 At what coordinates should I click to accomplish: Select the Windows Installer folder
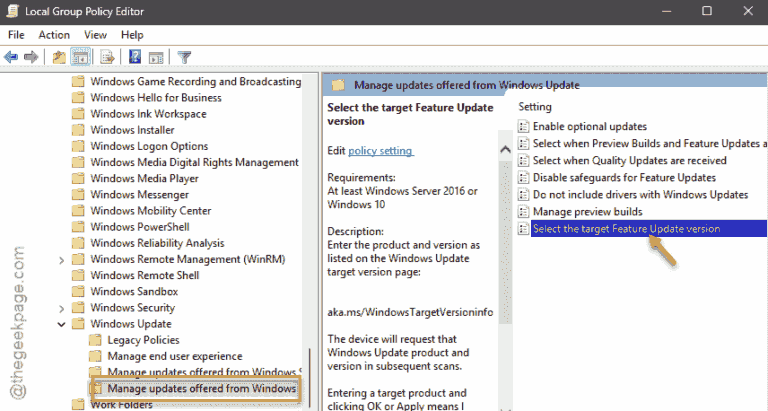pos(132,130)
